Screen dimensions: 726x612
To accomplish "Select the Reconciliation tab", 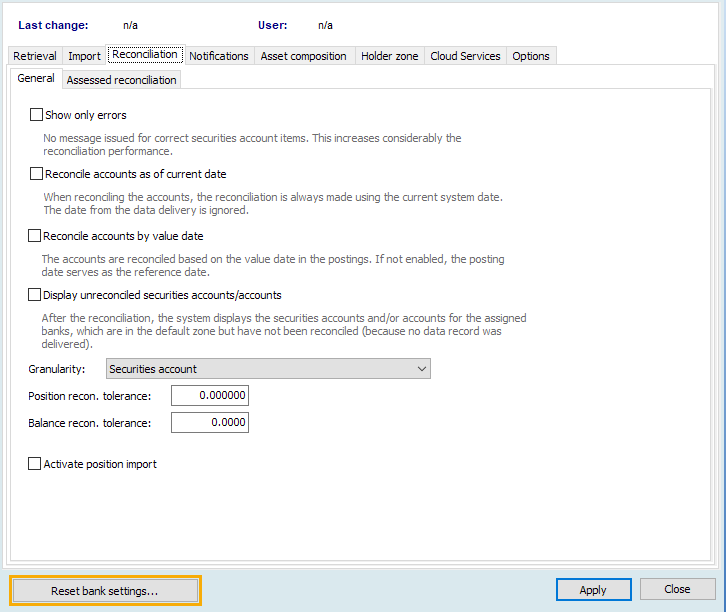I will pyautogui.click(x=145, y=55).
